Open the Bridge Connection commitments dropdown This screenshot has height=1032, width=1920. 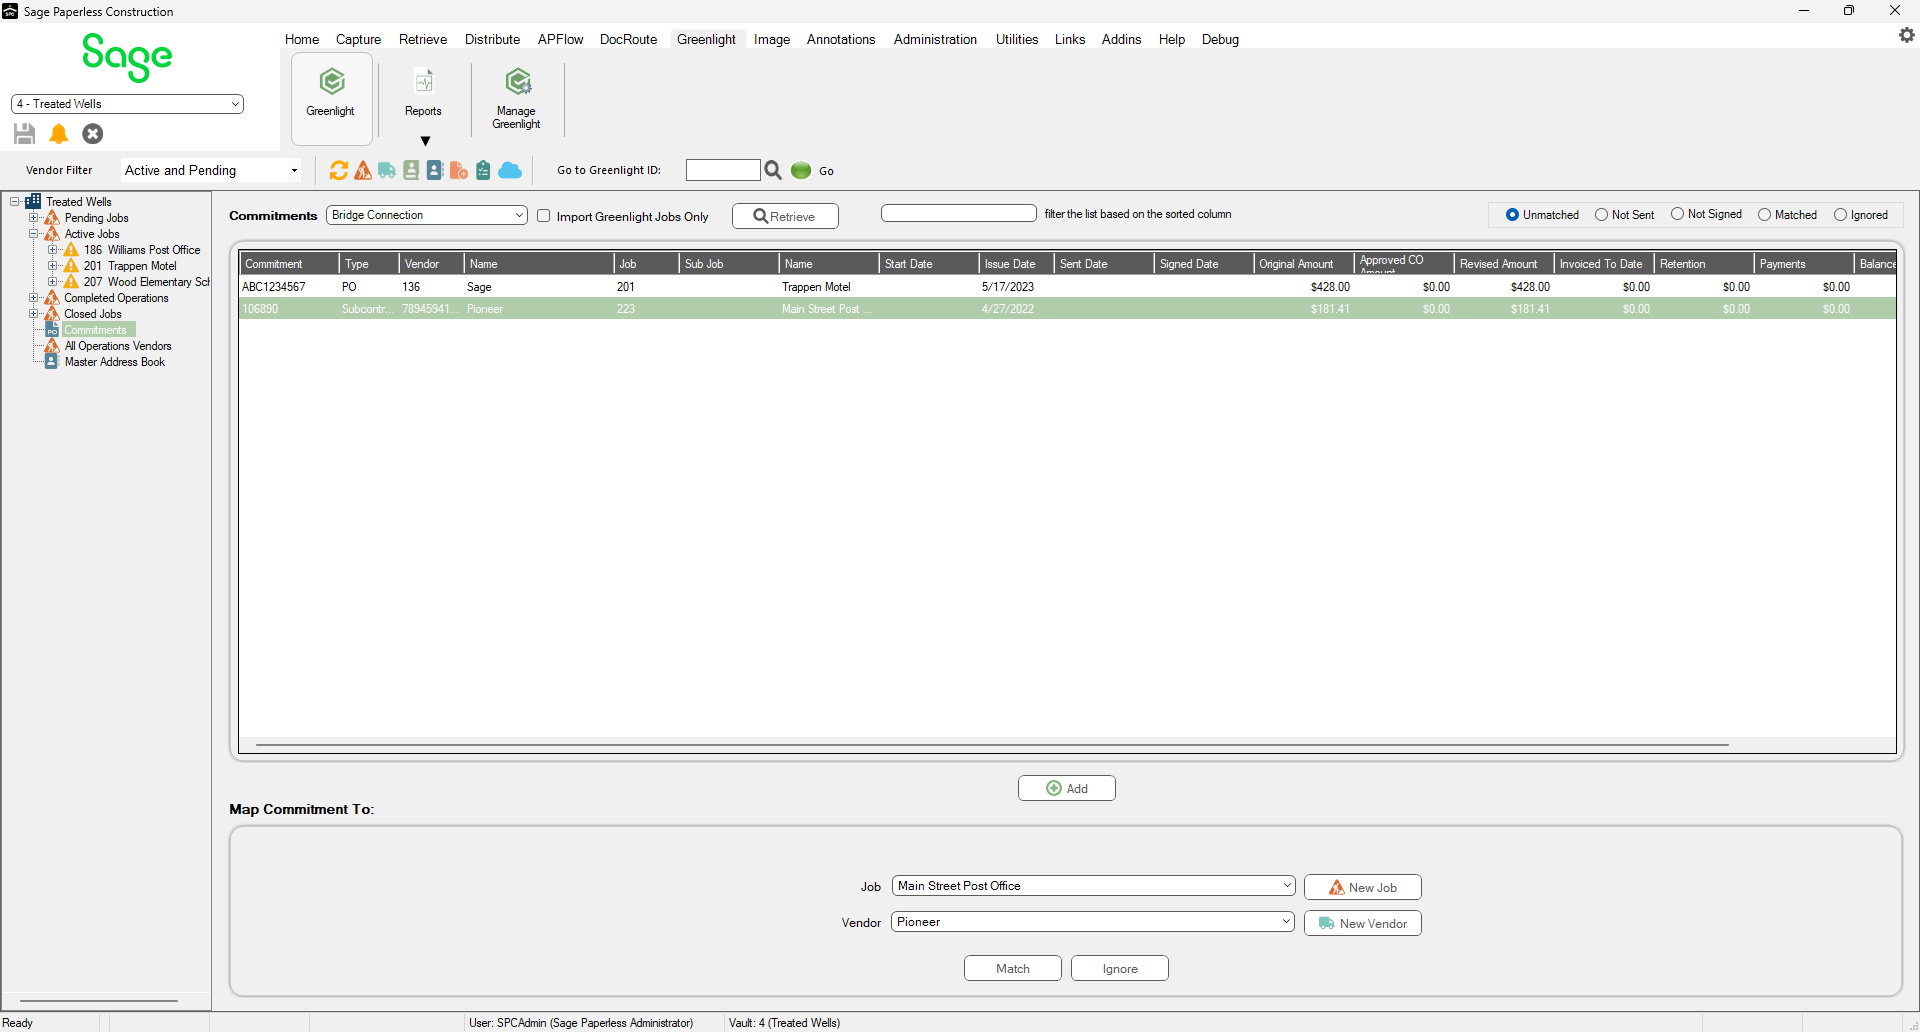coord(427,215)
